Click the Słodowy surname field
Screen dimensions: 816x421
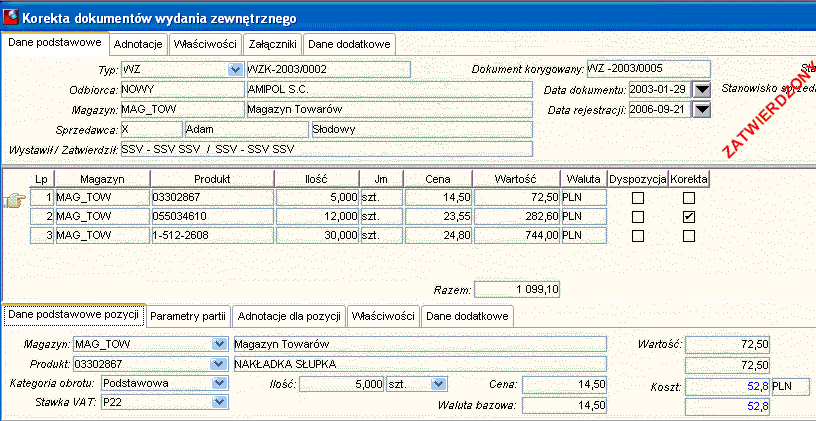click(x=422, y=130)
